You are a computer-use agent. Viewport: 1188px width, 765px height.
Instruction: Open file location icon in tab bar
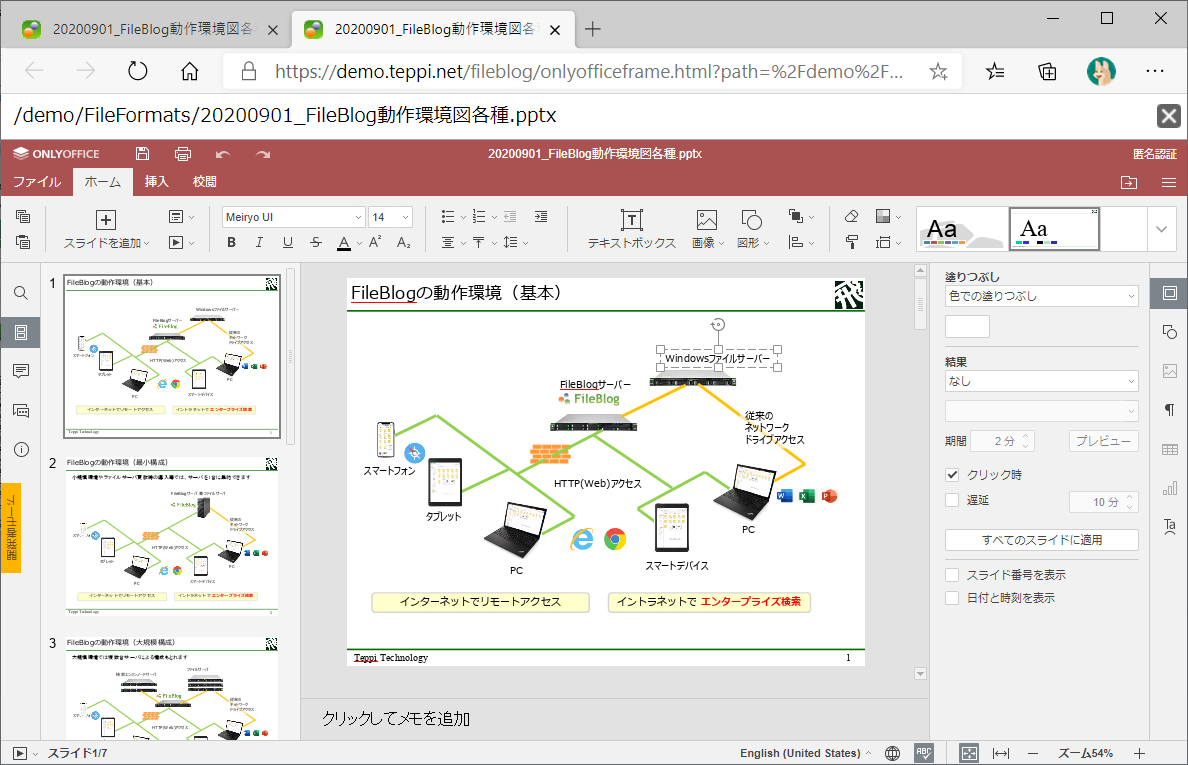point(1129,183)
